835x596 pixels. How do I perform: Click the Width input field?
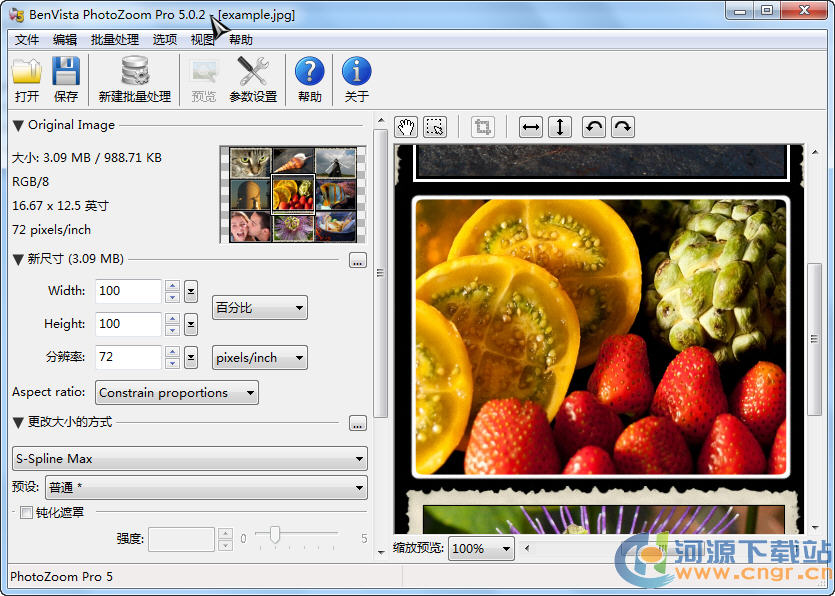(128, 291)
